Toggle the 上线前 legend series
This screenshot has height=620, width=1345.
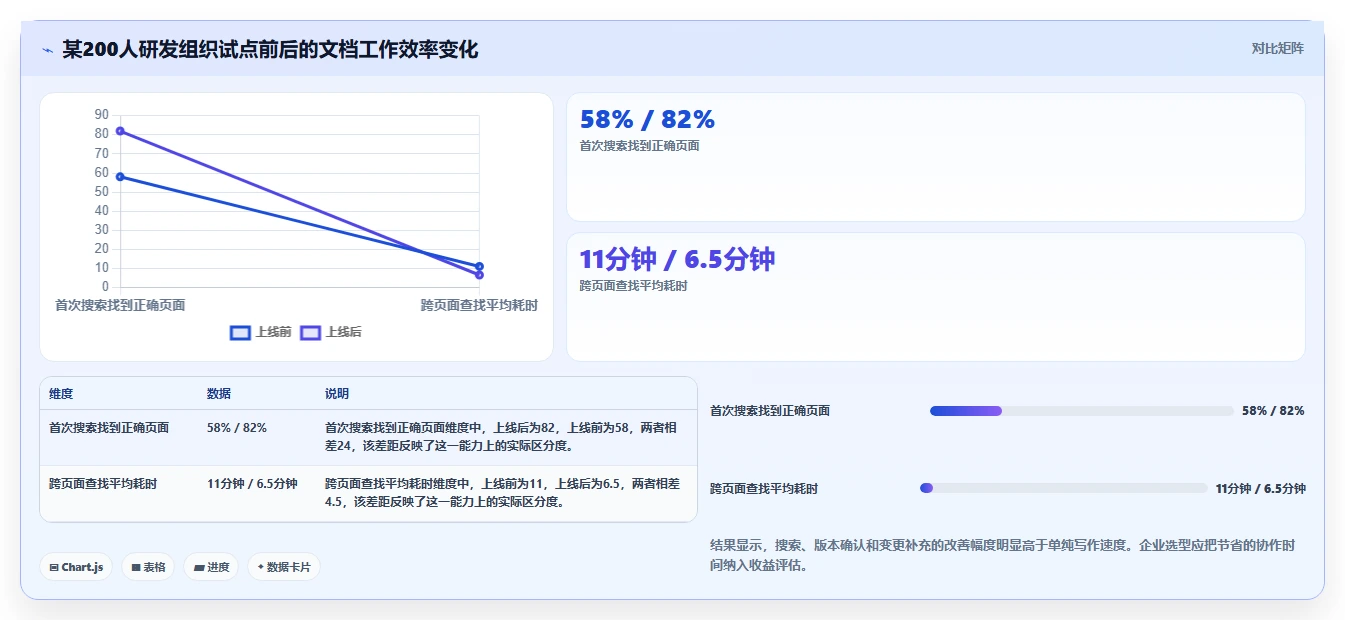point(260,333)
